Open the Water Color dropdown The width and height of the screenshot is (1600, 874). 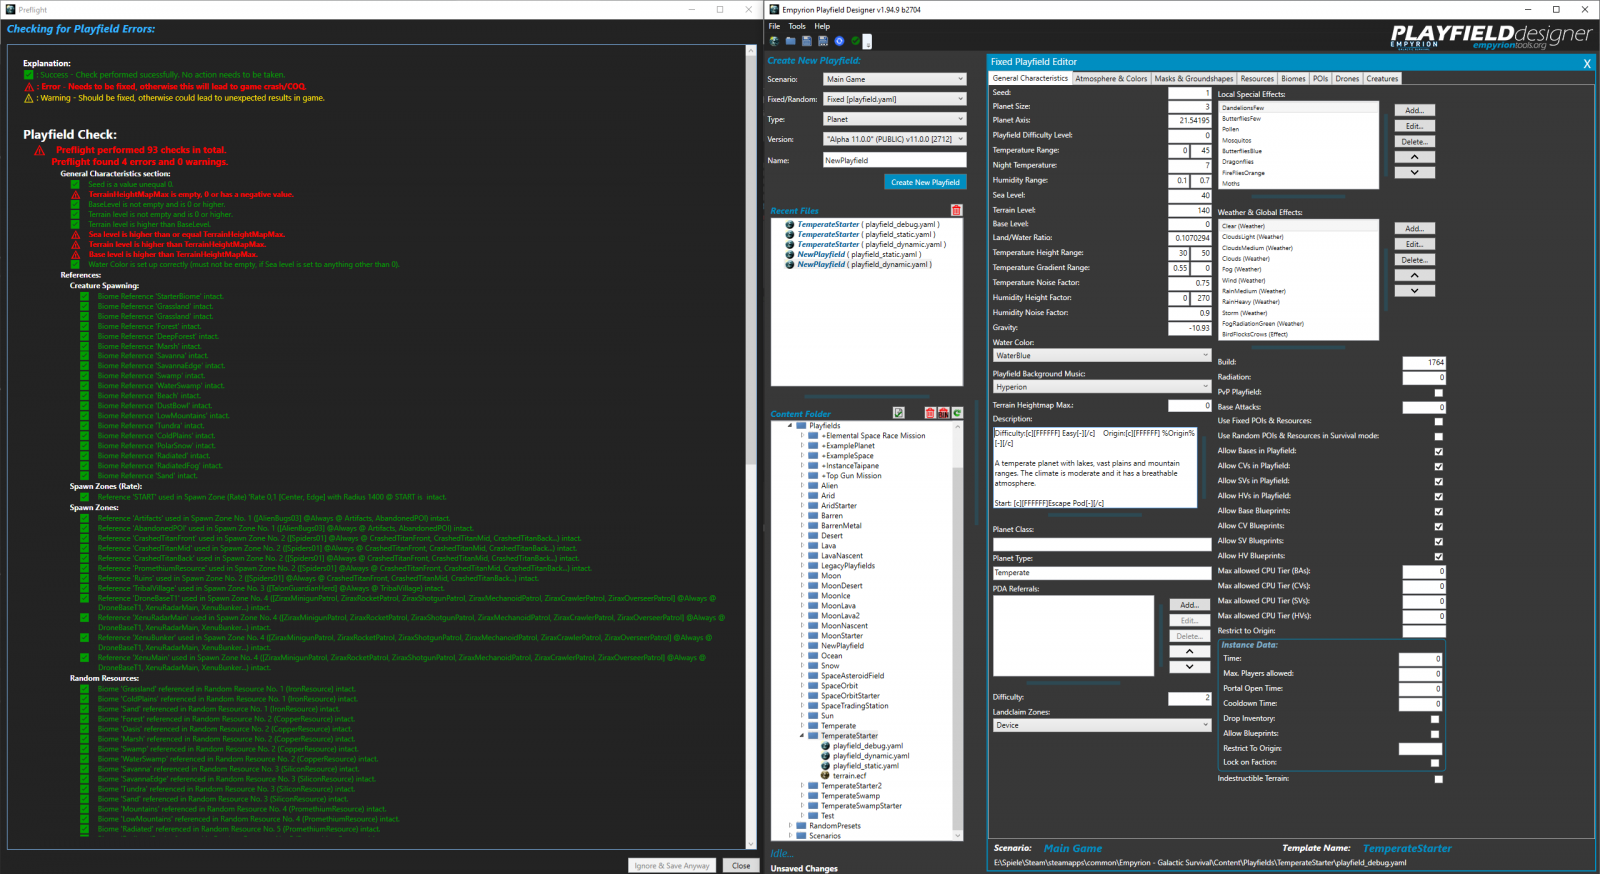pyautogui.click(x=1102, y=355)
